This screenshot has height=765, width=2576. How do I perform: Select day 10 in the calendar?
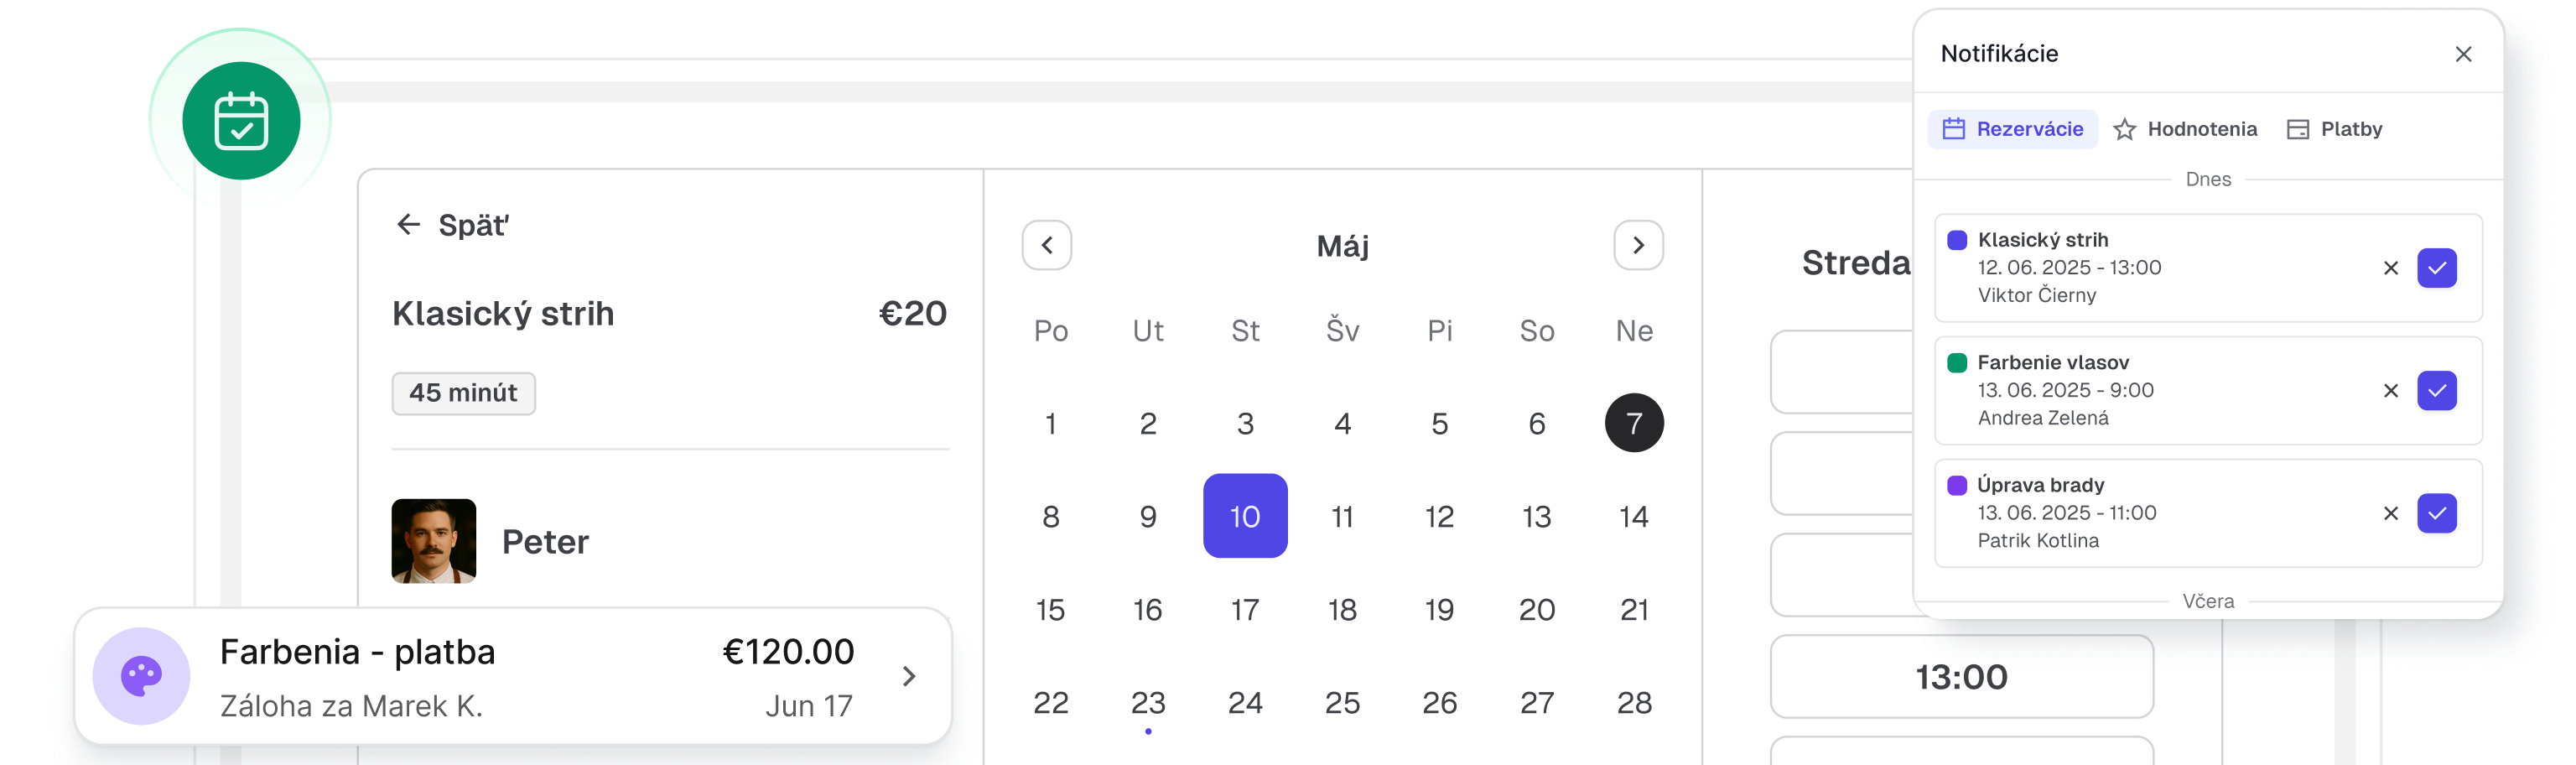(1245, 516)
